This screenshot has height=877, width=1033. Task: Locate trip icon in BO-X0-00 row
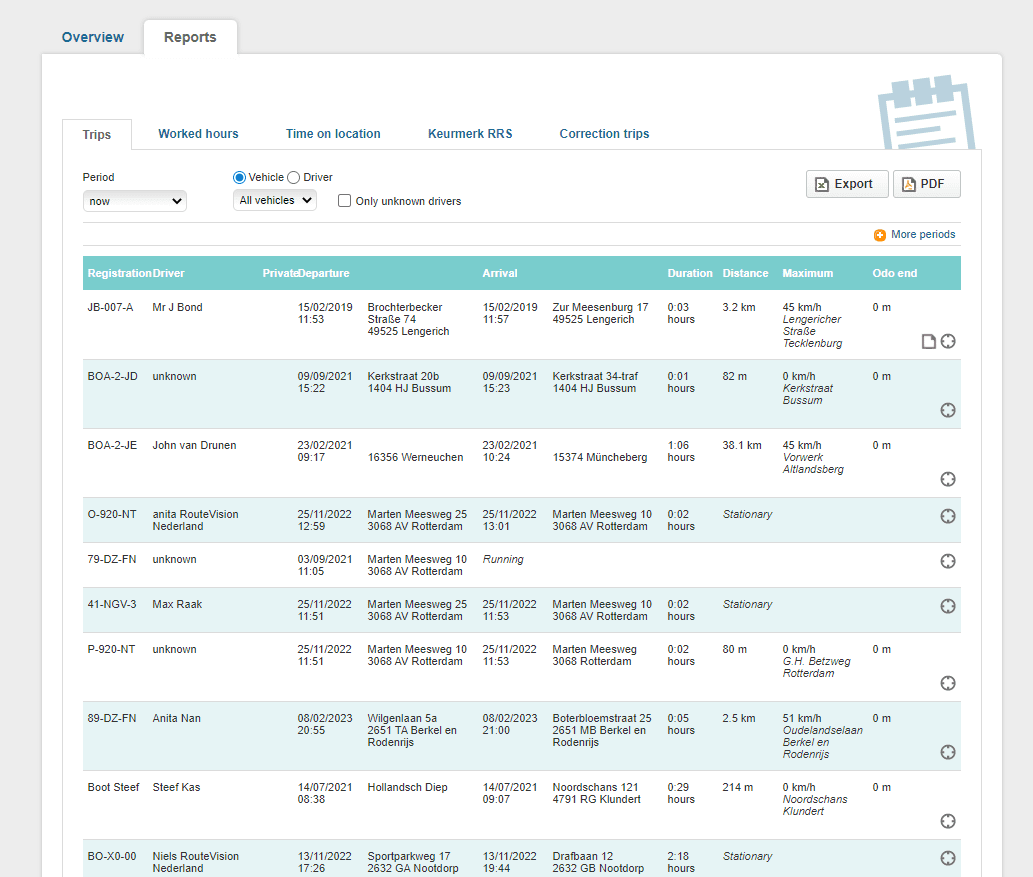948,858
